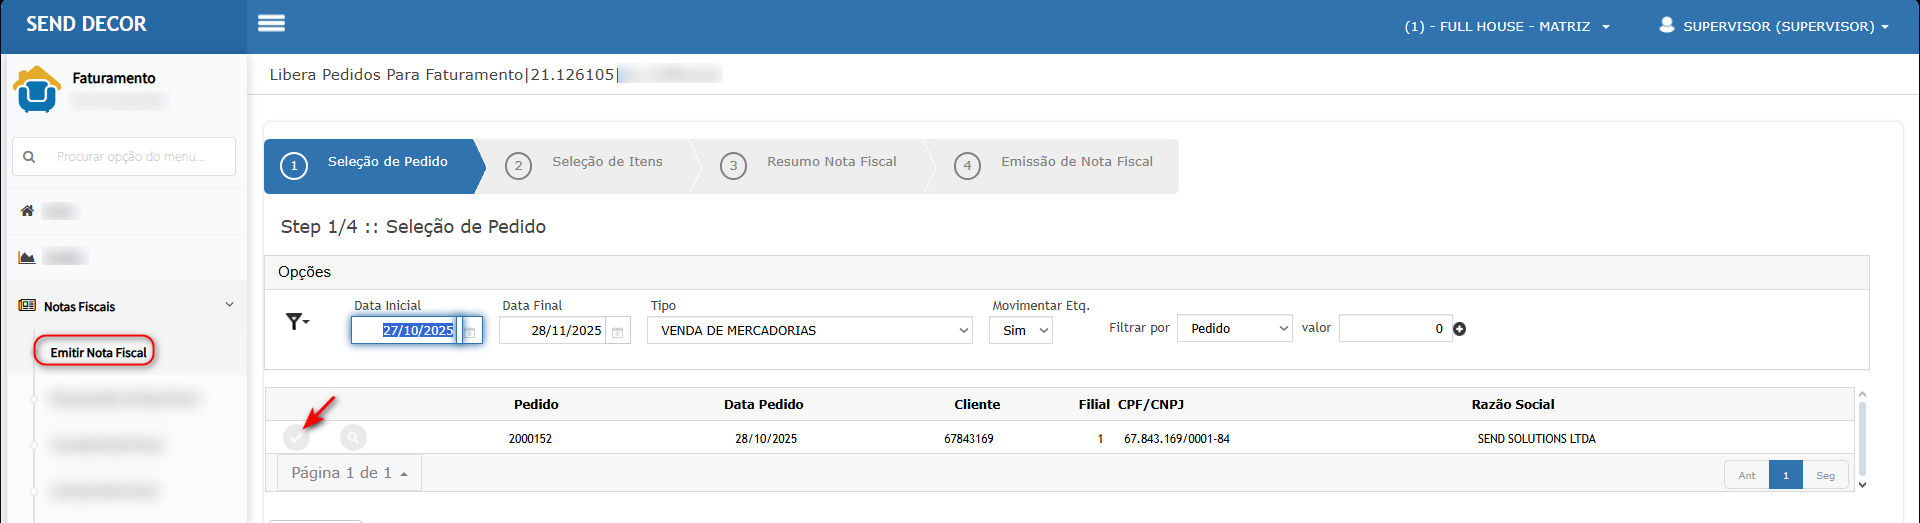Open the Data Inicial calendar picker
This screenshot has height=523, width=1920.
coord(470,331)
